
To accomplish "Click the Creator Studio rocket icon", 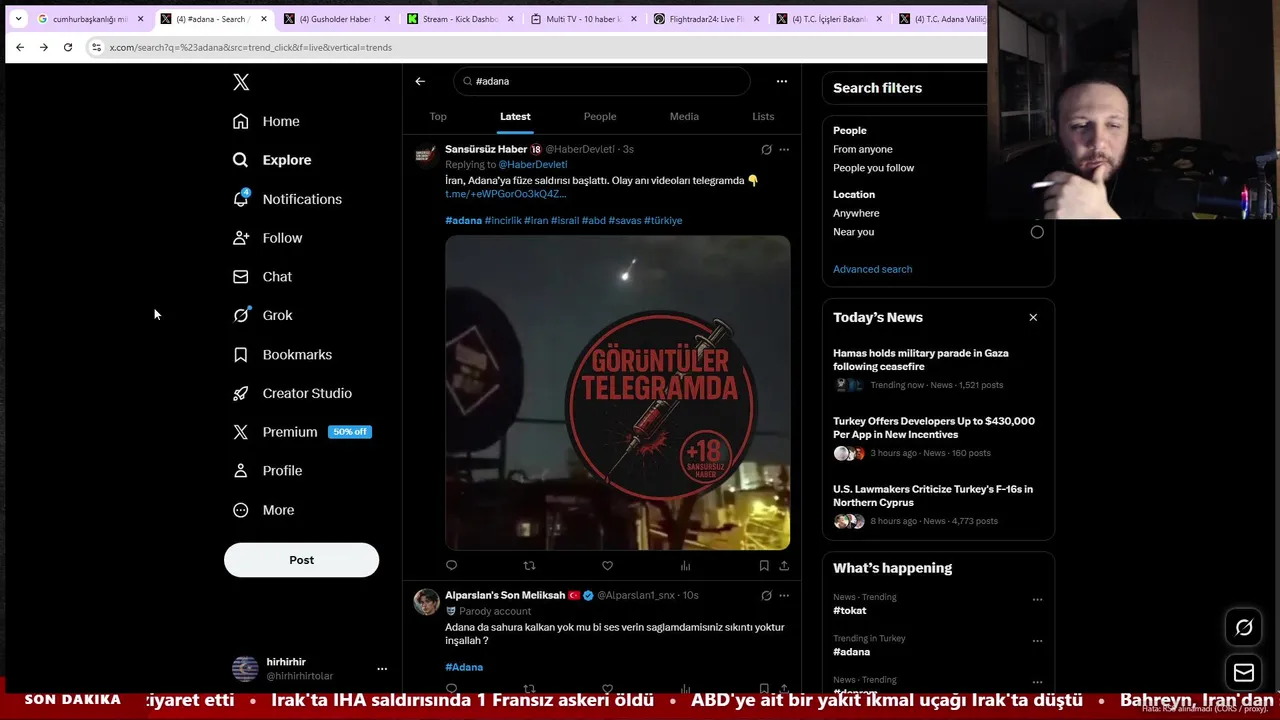I will [x=240, y=393].
